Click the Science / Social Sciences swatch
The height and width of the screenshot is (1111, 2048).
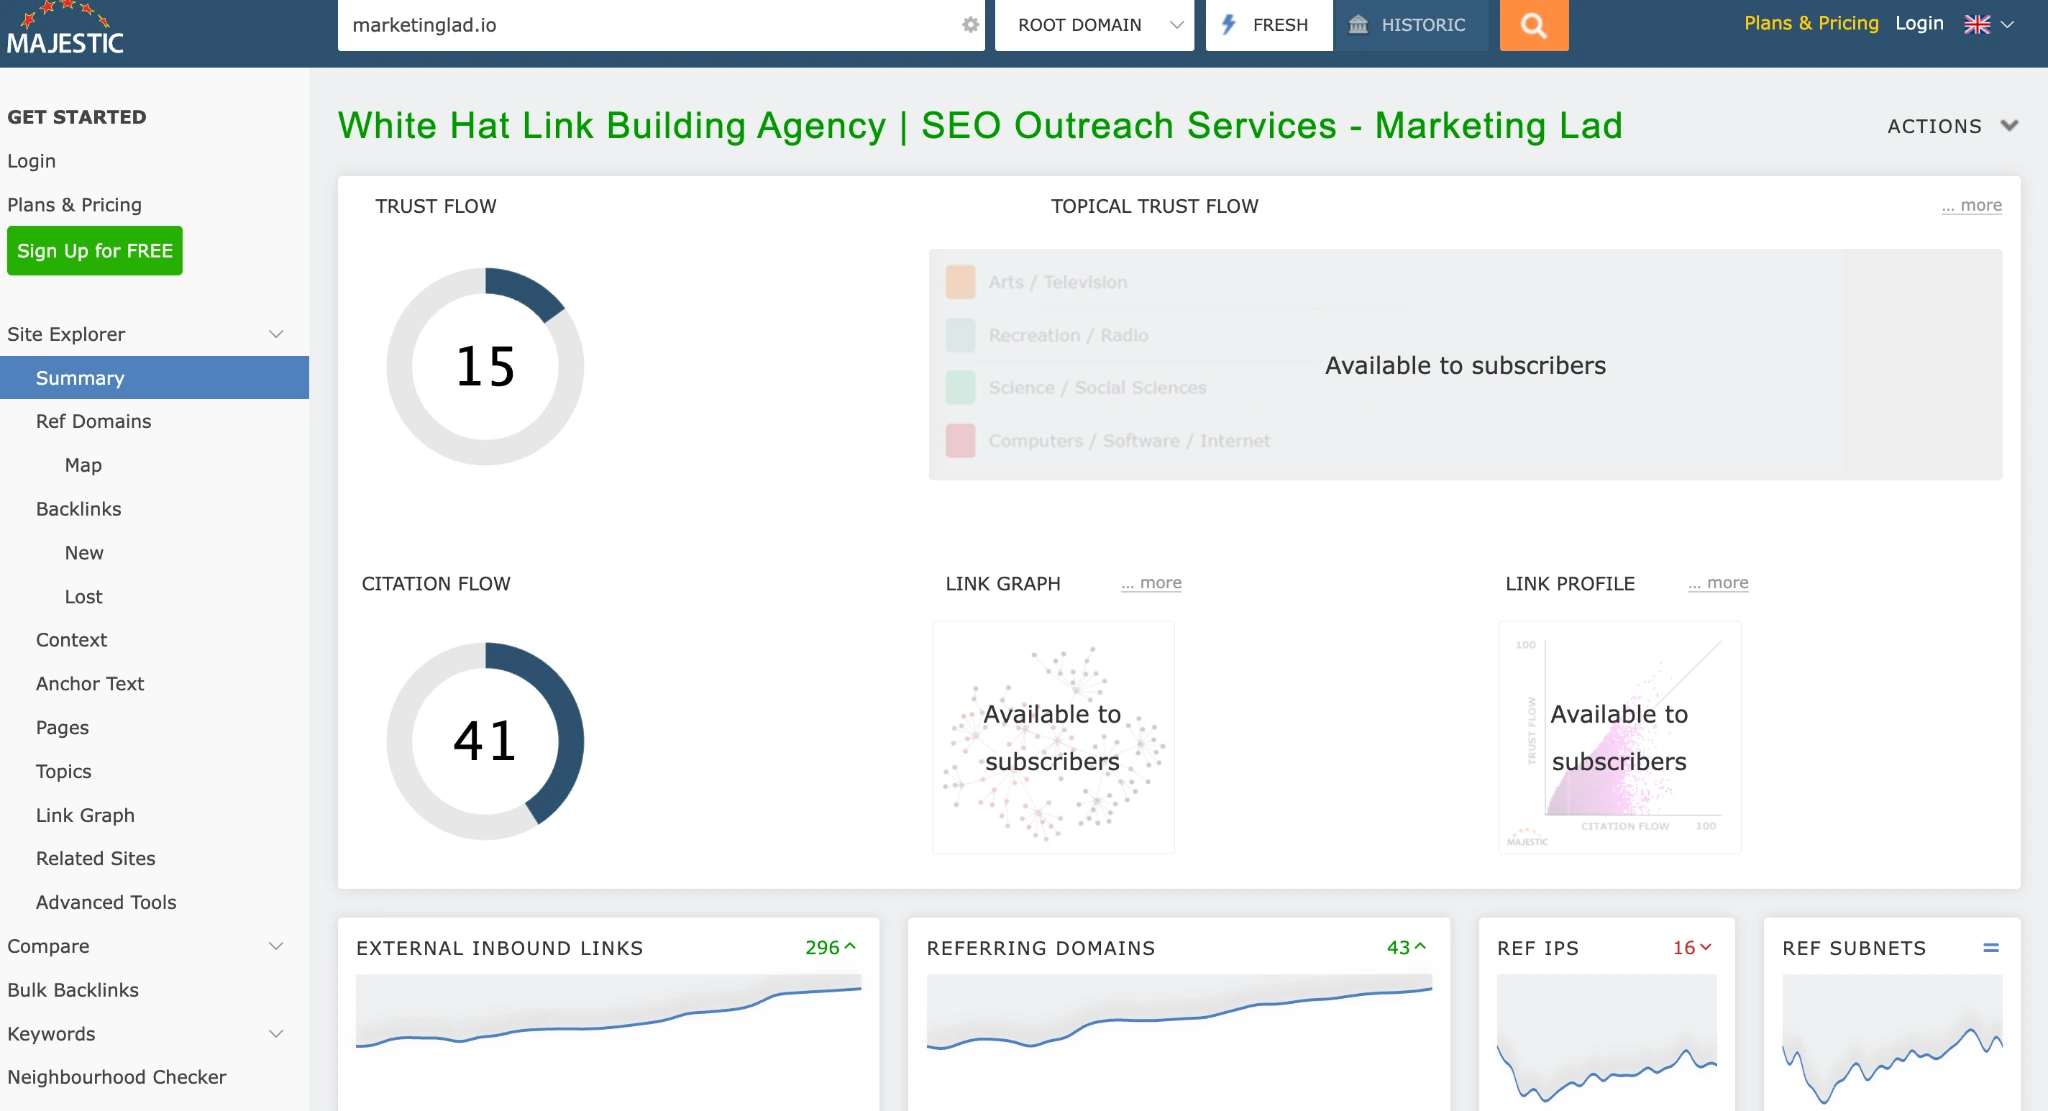pos(961,387)
